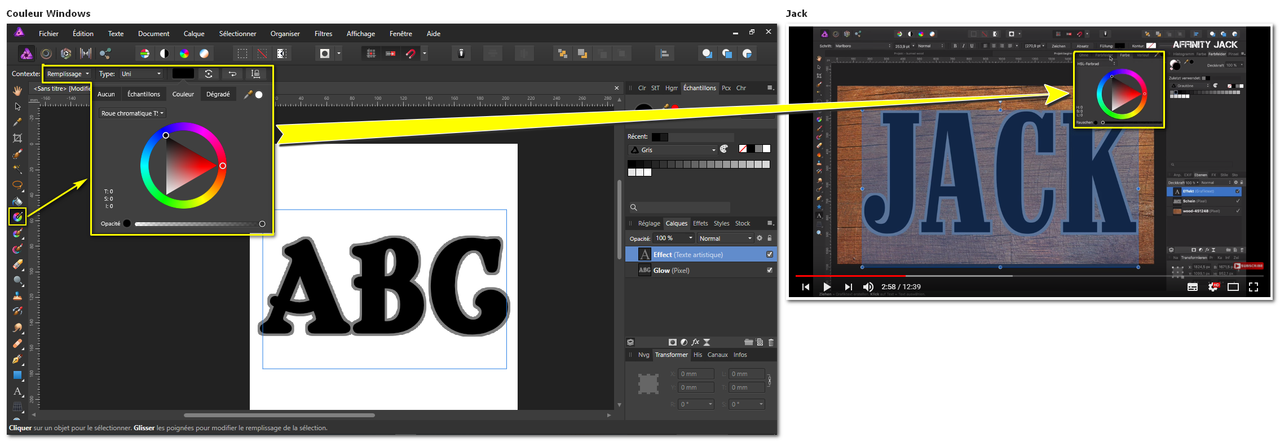Select the Freehand Selection lasso tool
Viewport: 1280px width, 442px height.
(18, 185)
